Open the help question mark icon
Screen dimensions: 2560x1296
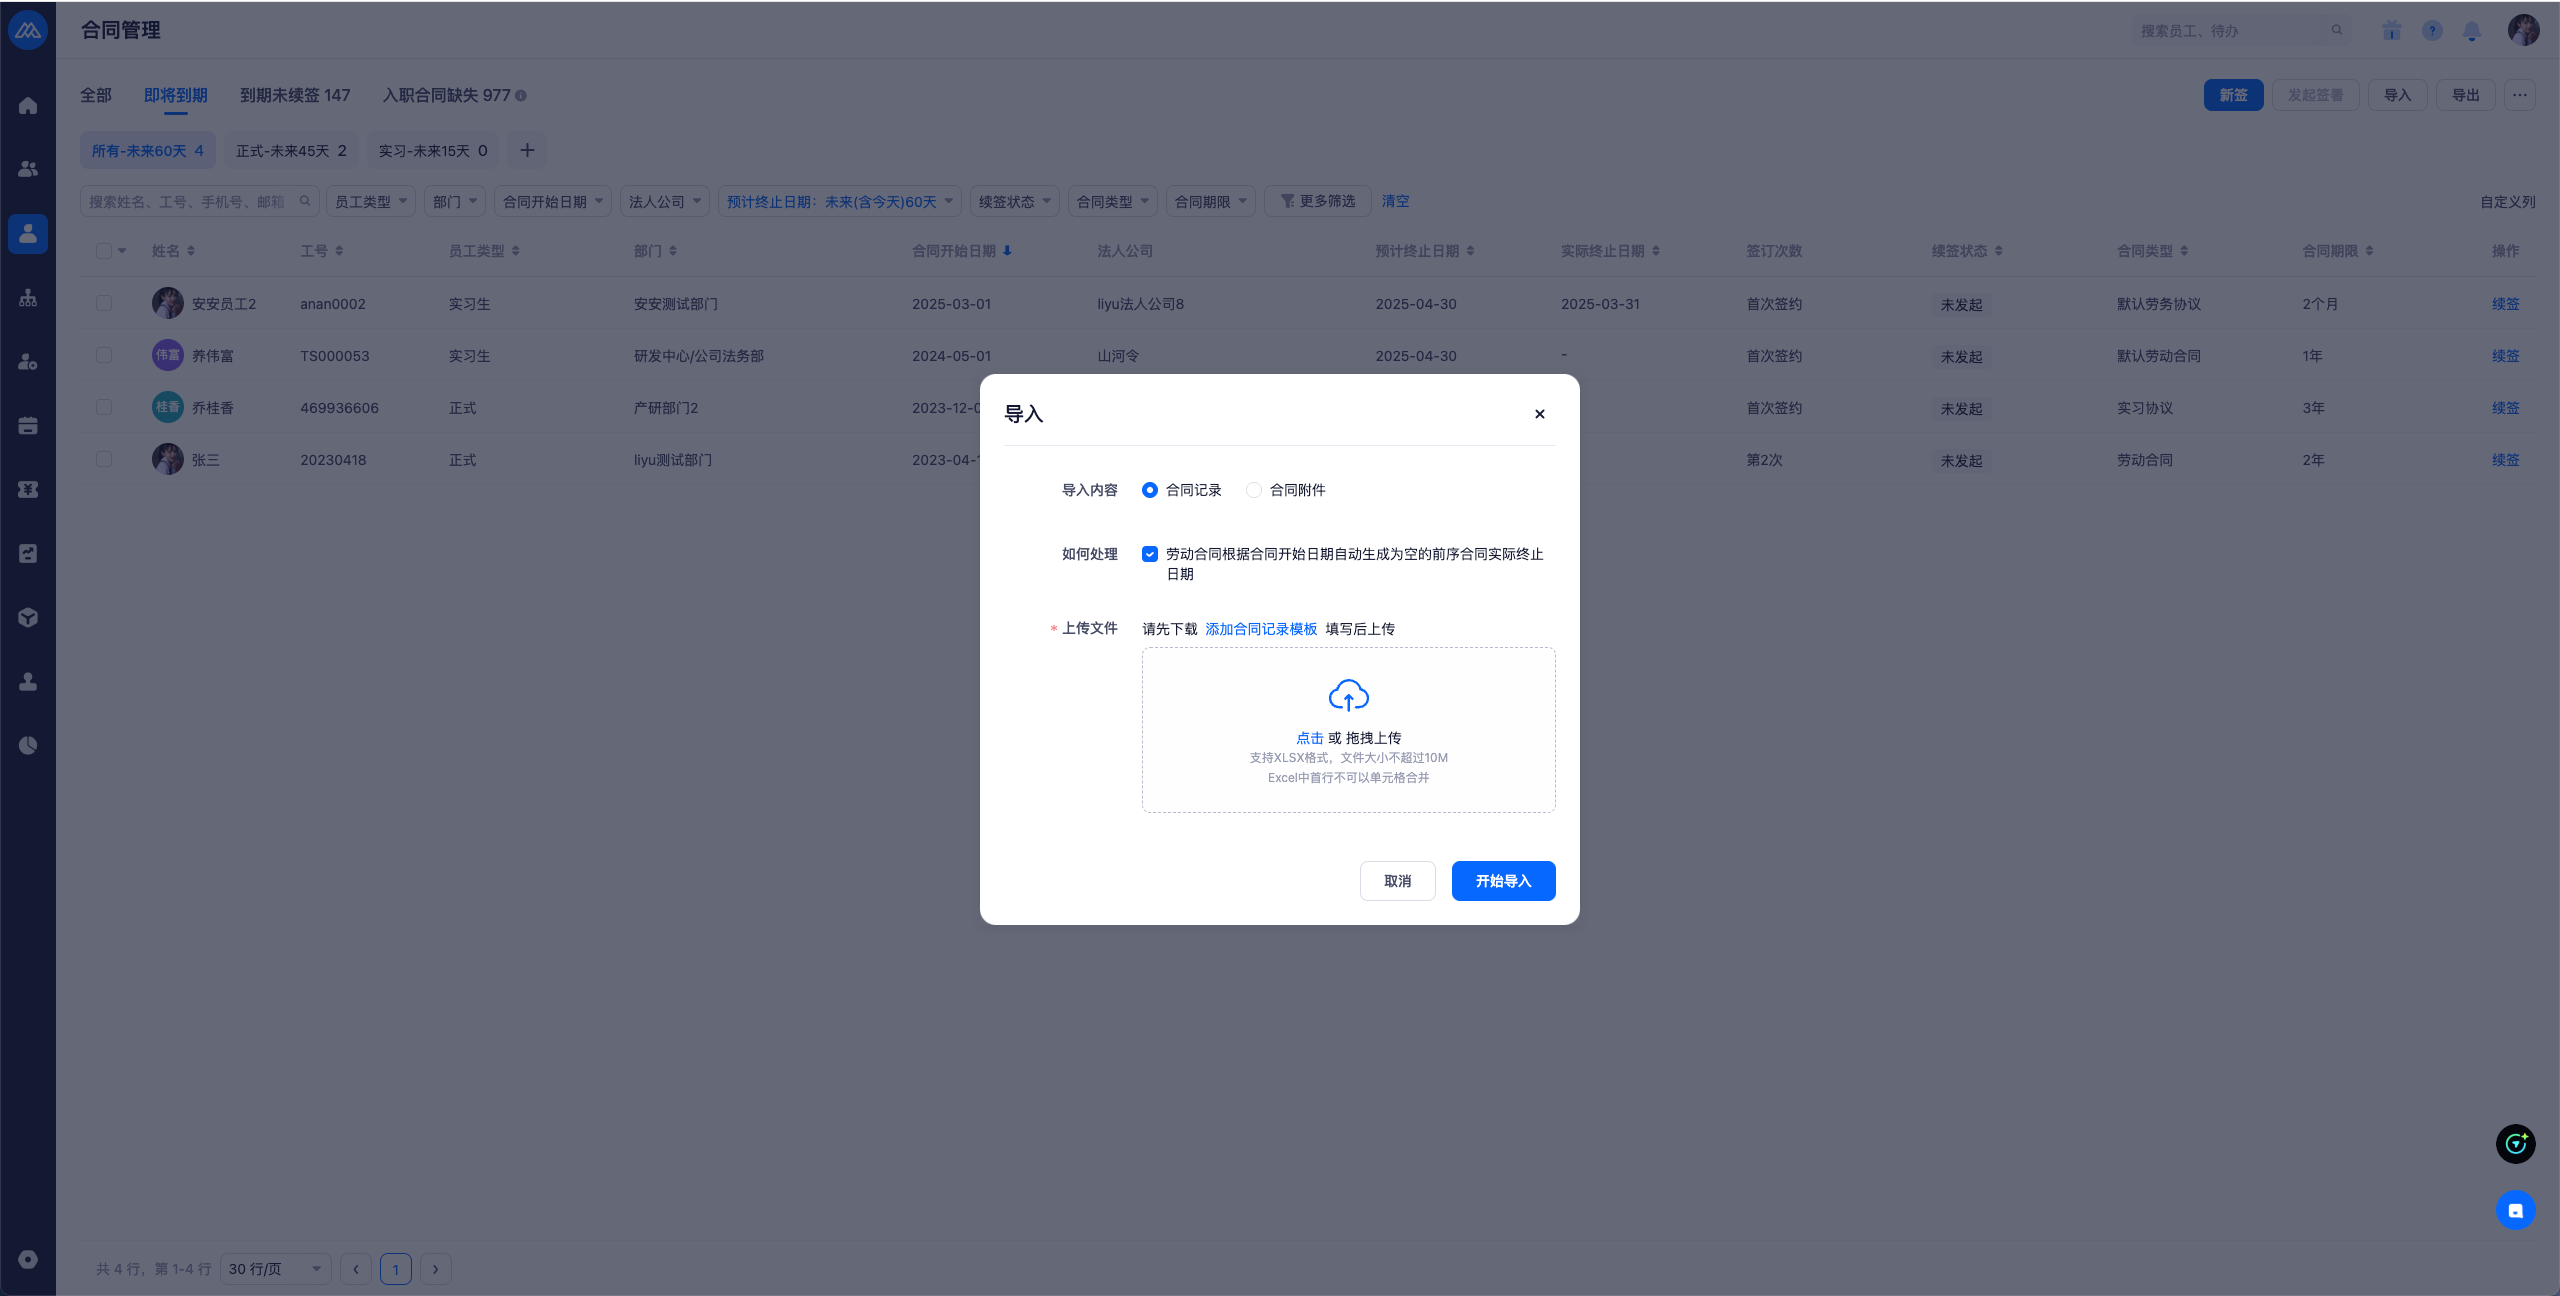pyautogui.click(x=2432, y=31)
